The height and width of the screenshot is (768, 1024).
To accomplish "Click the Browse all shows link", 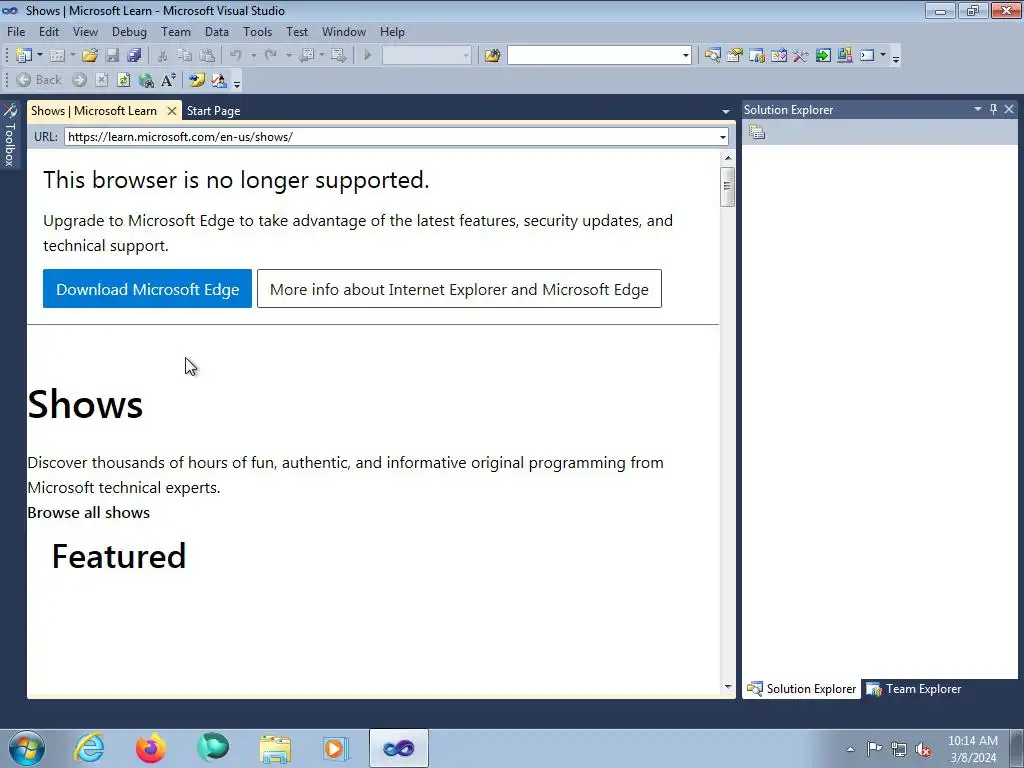I will coord(88,513).
